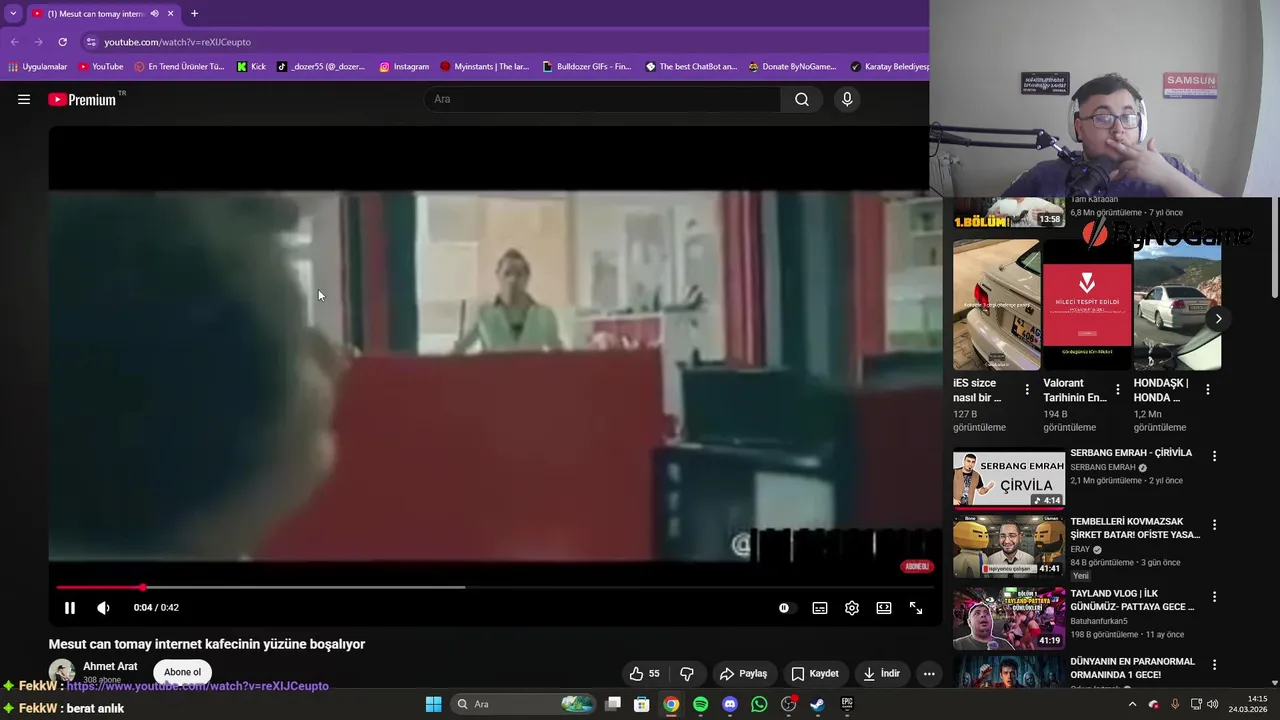Mute the tab using the speaker icon
The image size is (1280, 720).
[x=154, y=13]
